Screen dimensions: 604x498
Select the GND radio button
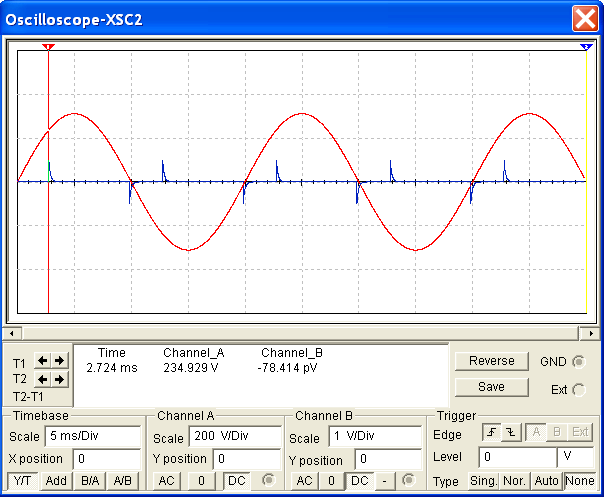click(579, 361)
